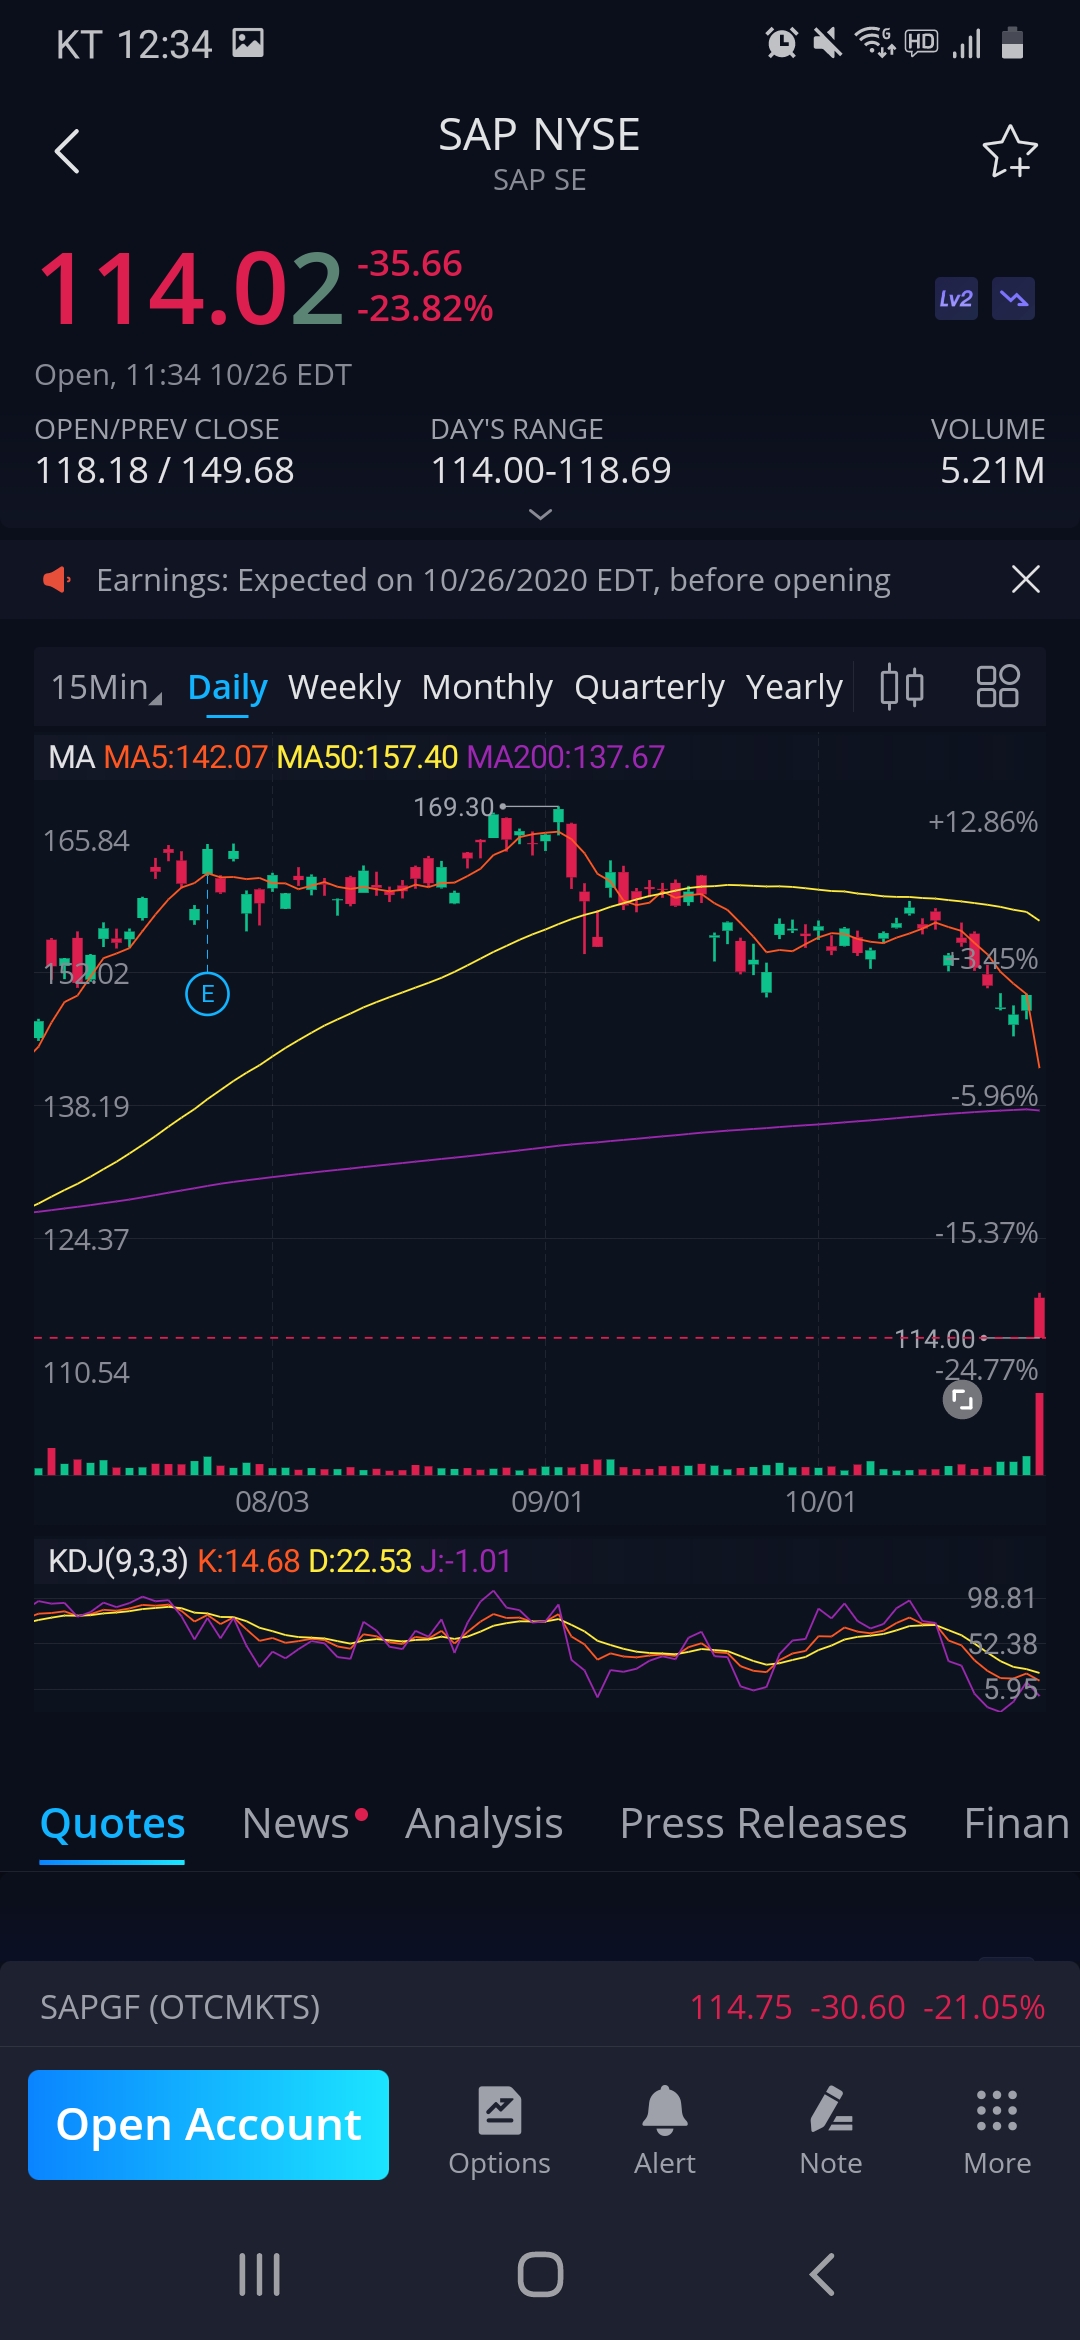Tap the earnings E marker on chart

pyautogui.click(x=208, y=994)
